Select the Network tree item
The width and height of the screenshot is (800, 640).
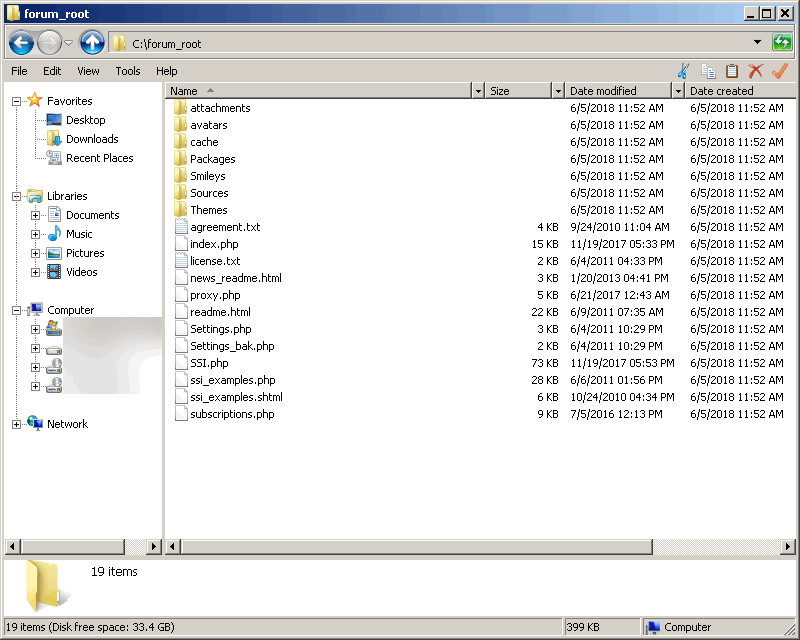[67, 424]
